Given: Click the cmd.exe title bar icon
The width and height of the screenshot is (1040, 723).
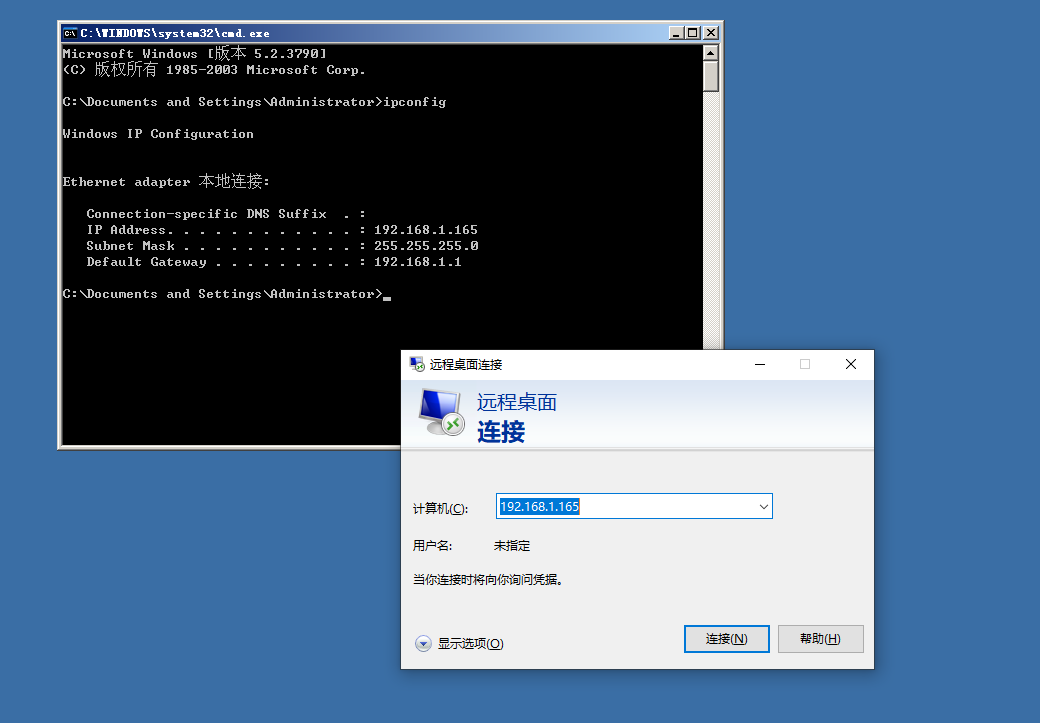Looking at the screenshot, I should point(70,33).
